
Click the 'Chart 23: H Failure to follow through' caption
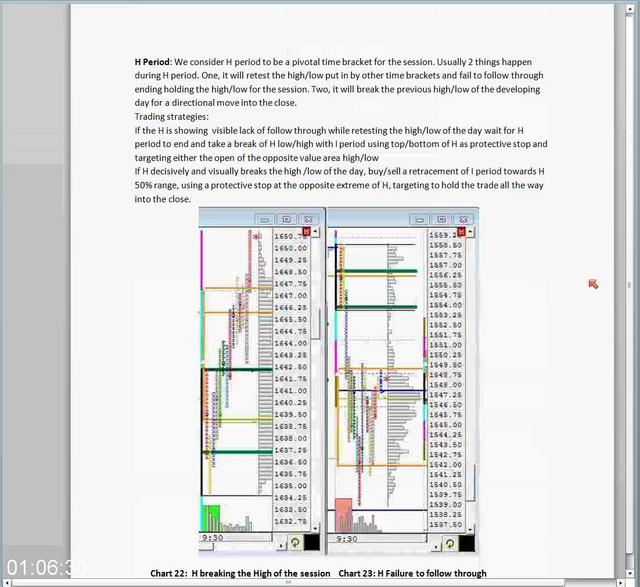click(x=412, y=573)
